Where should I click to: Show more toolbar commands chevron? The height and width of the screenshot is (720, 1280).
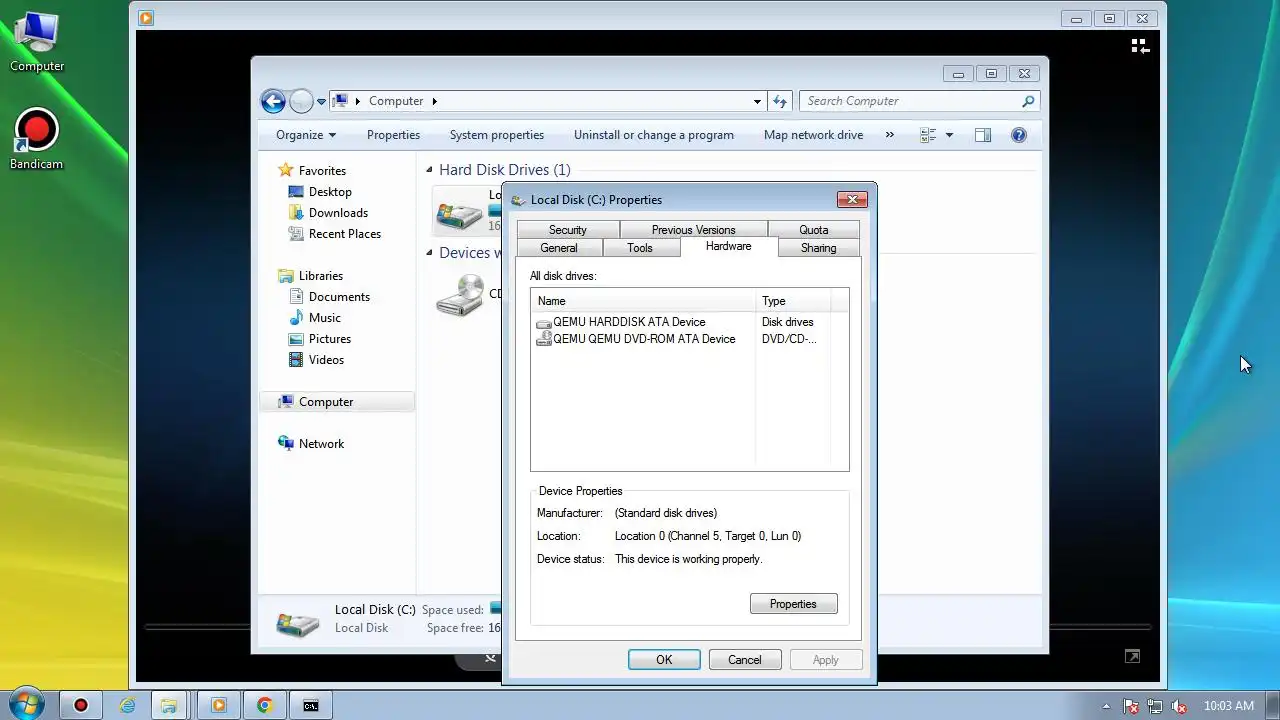point(889,135)
